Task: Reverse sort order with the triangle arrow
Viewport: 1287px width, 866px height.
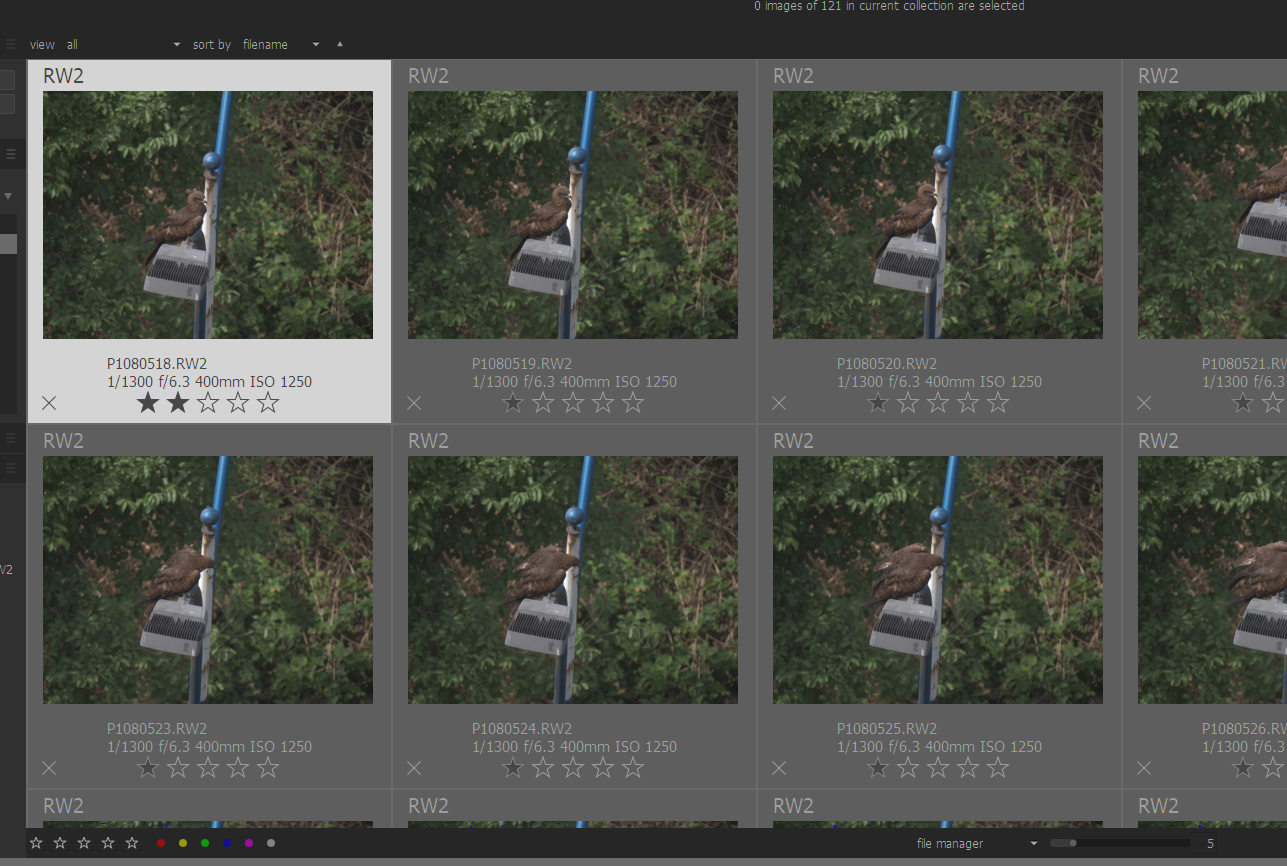Action: coord(340,44)
